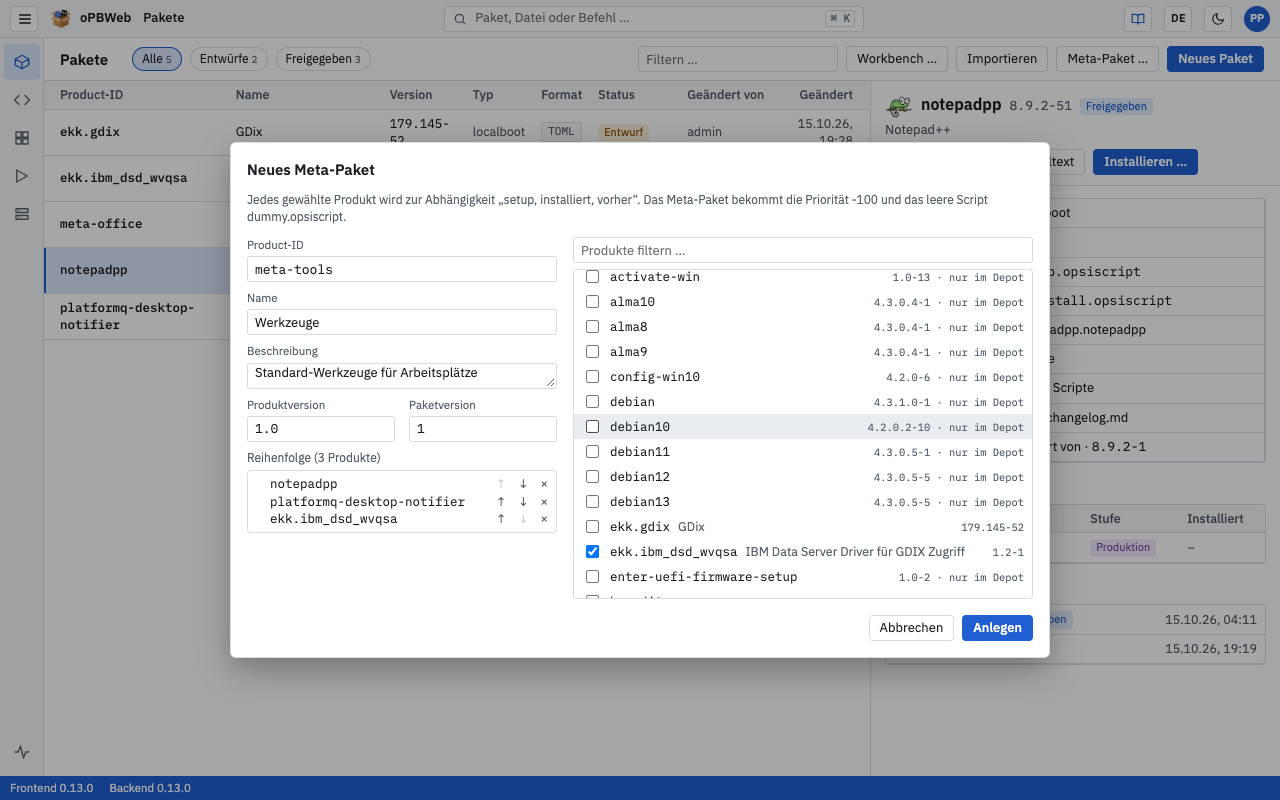The height and width of the screenshot is (800, 1280).
Task: Enable the config-win10 checkbox
Action: tap(592, 377)
